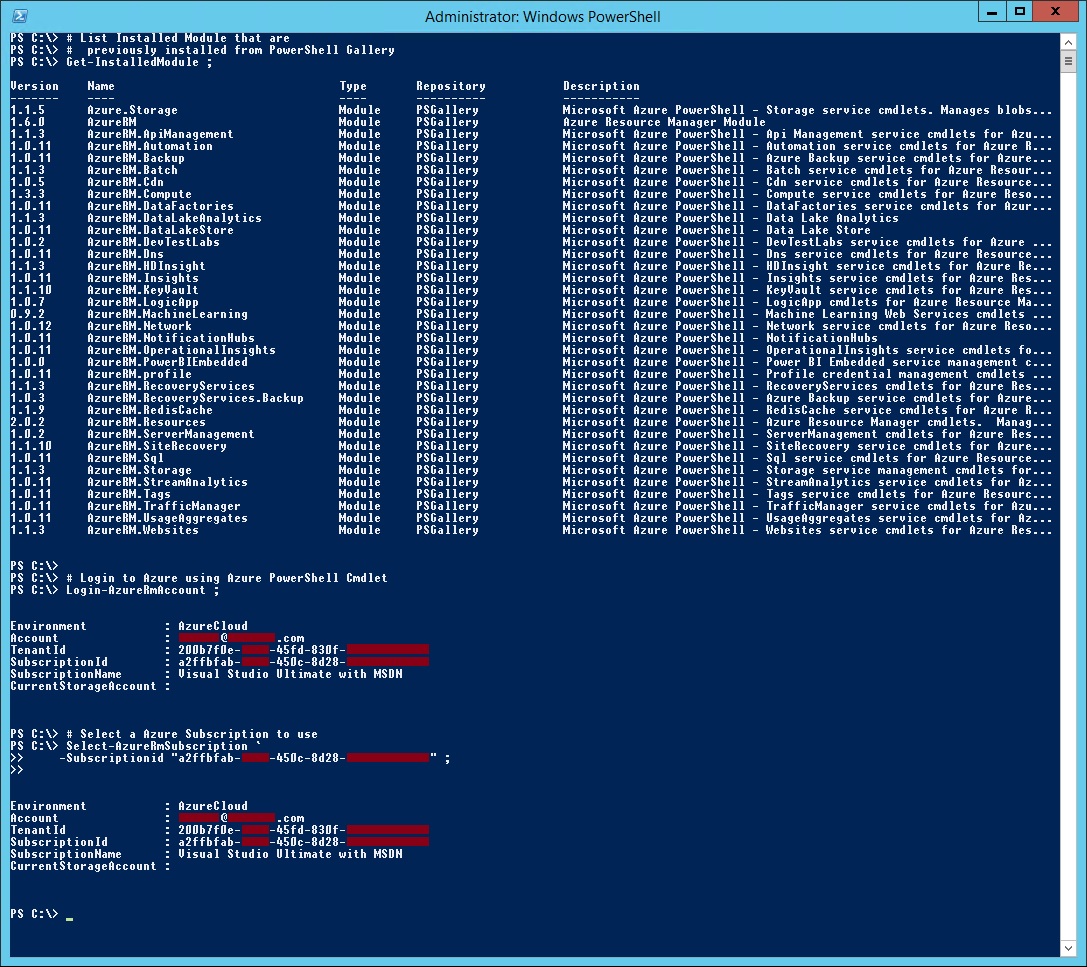The width and height of the screenshot is (1087, 967).
Task: Select the AzureRM.Websites module name
Action: 143,530
